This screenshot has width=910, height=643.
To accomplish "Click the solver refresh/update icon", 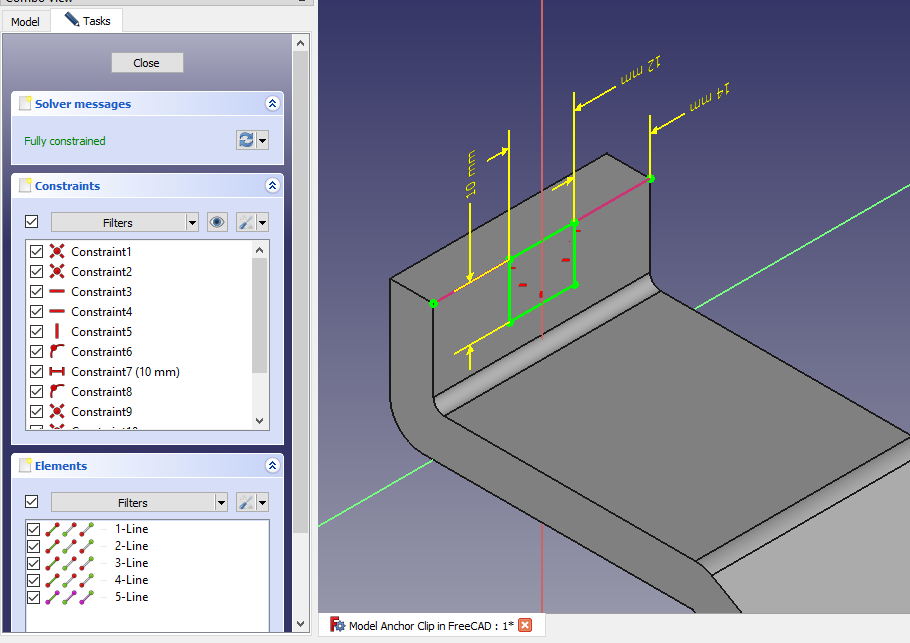I will pos(246,140).
